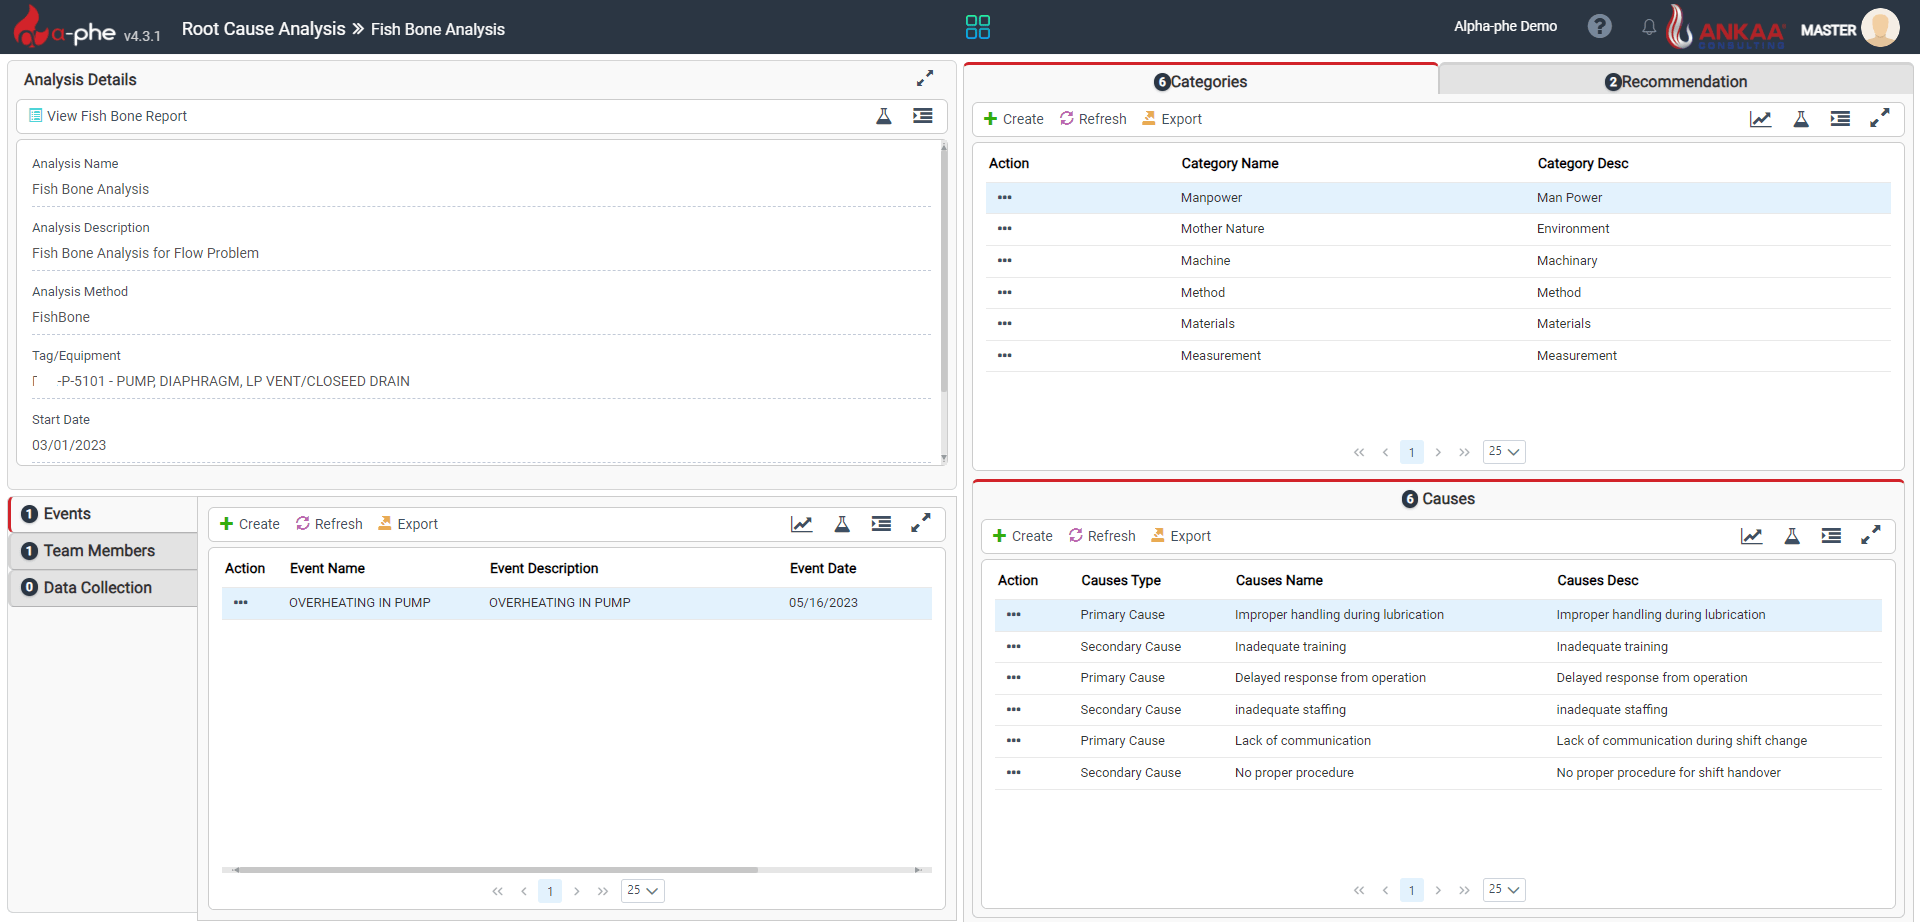The width and height of the screenshot is (1920, 923).
Task: Click the help question mark icon
Action: coord(1599,27)
